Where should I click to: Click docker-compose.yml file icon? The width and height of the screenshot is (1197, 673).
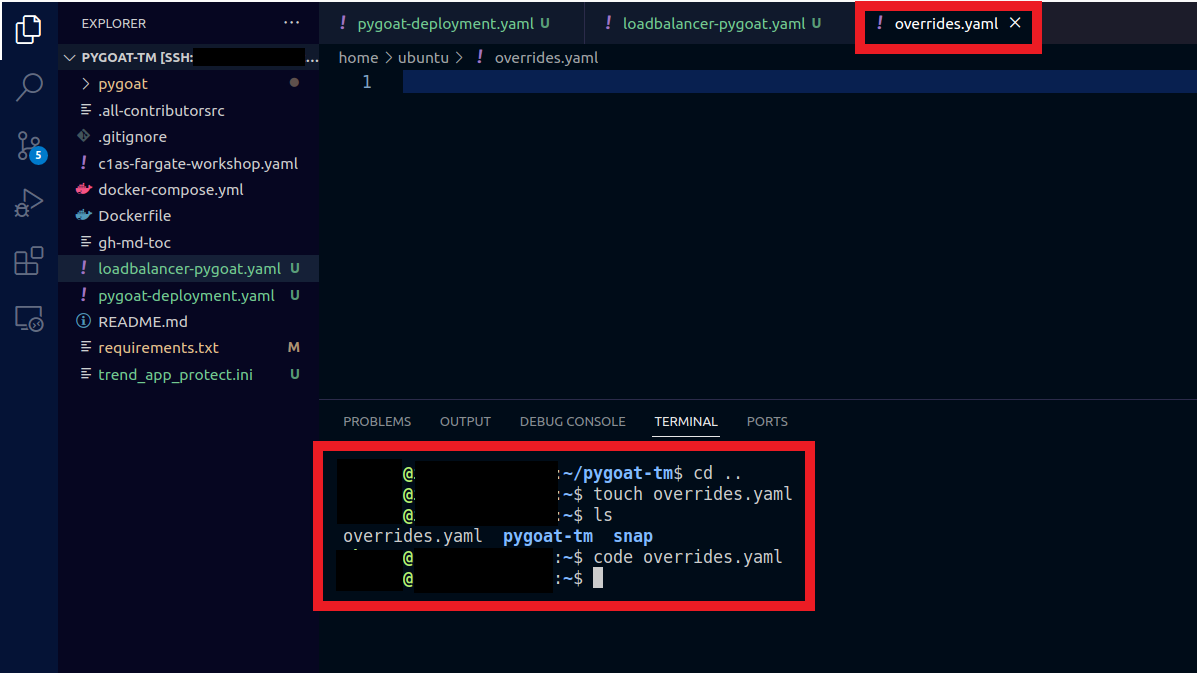coord(83,189)
